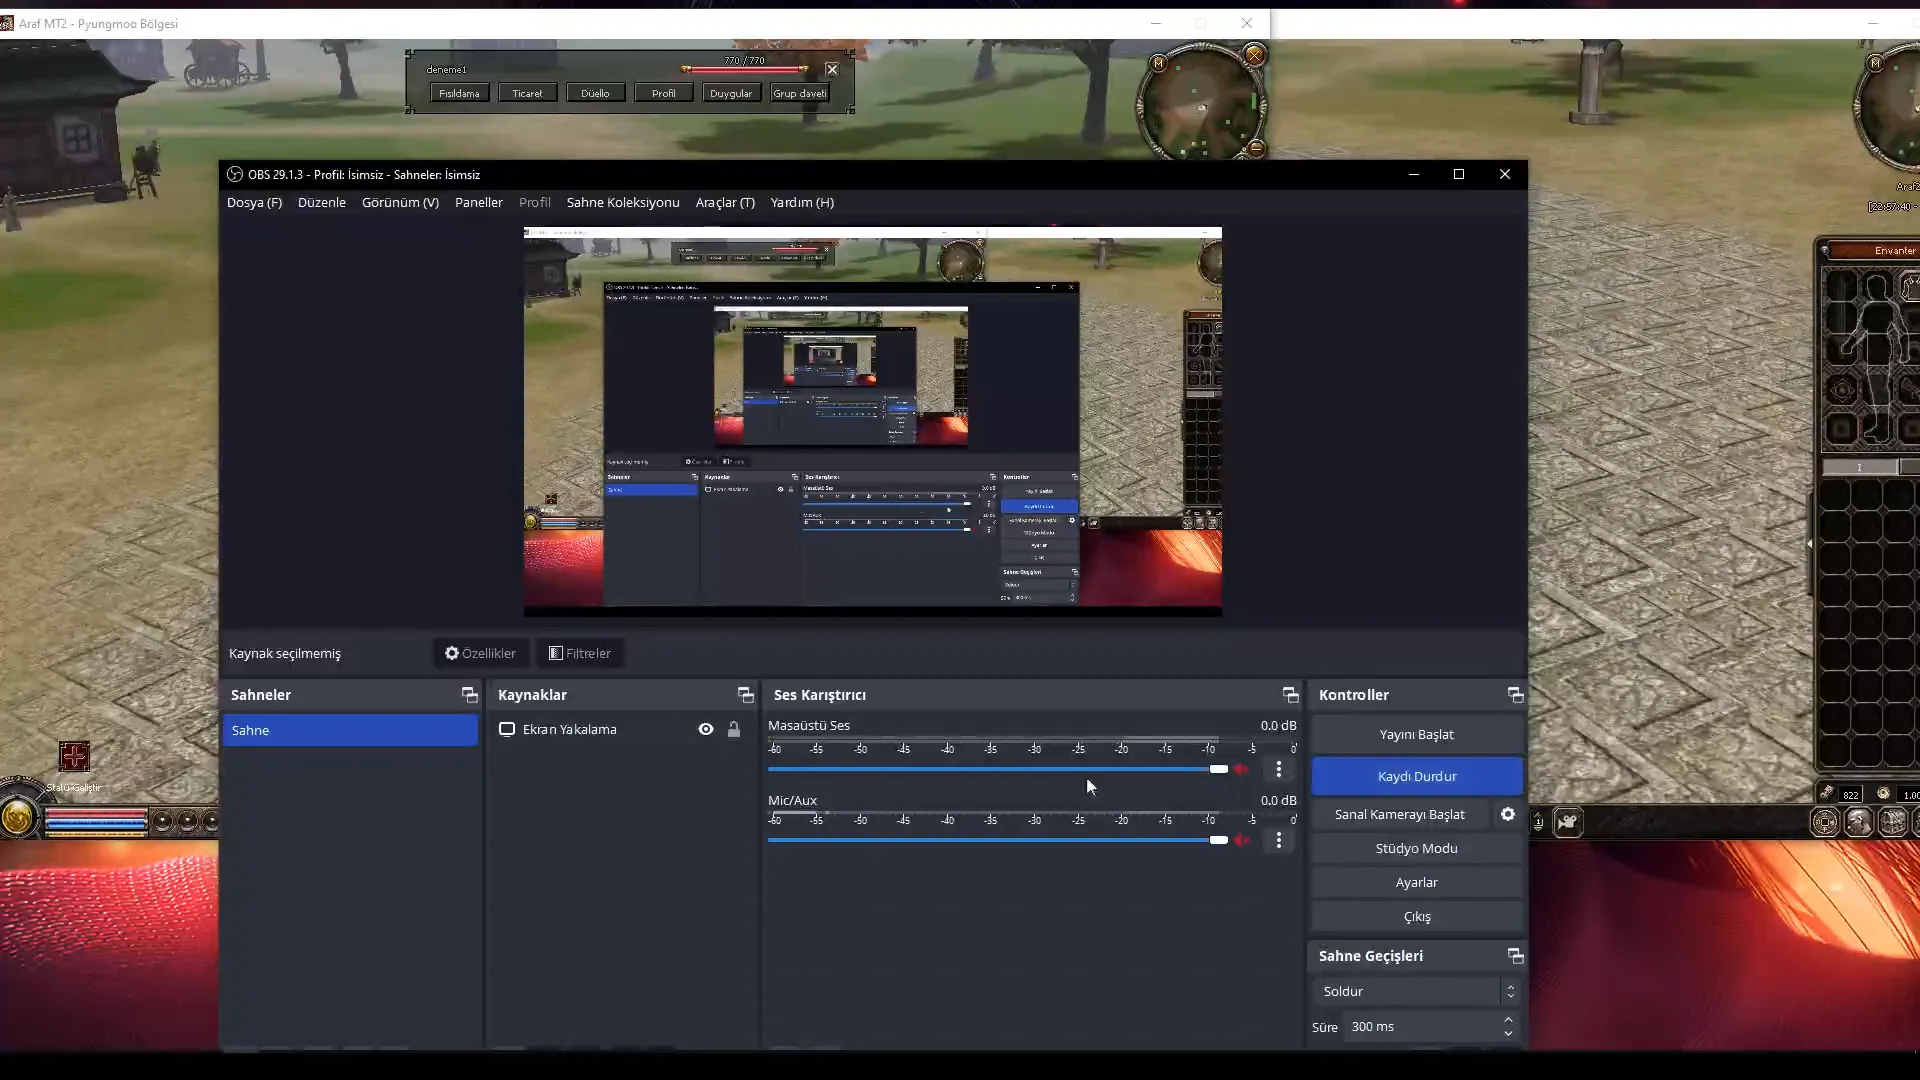
Task: Open Masaüstü Ses three-dot options menu
Action: coord(1278,769)
